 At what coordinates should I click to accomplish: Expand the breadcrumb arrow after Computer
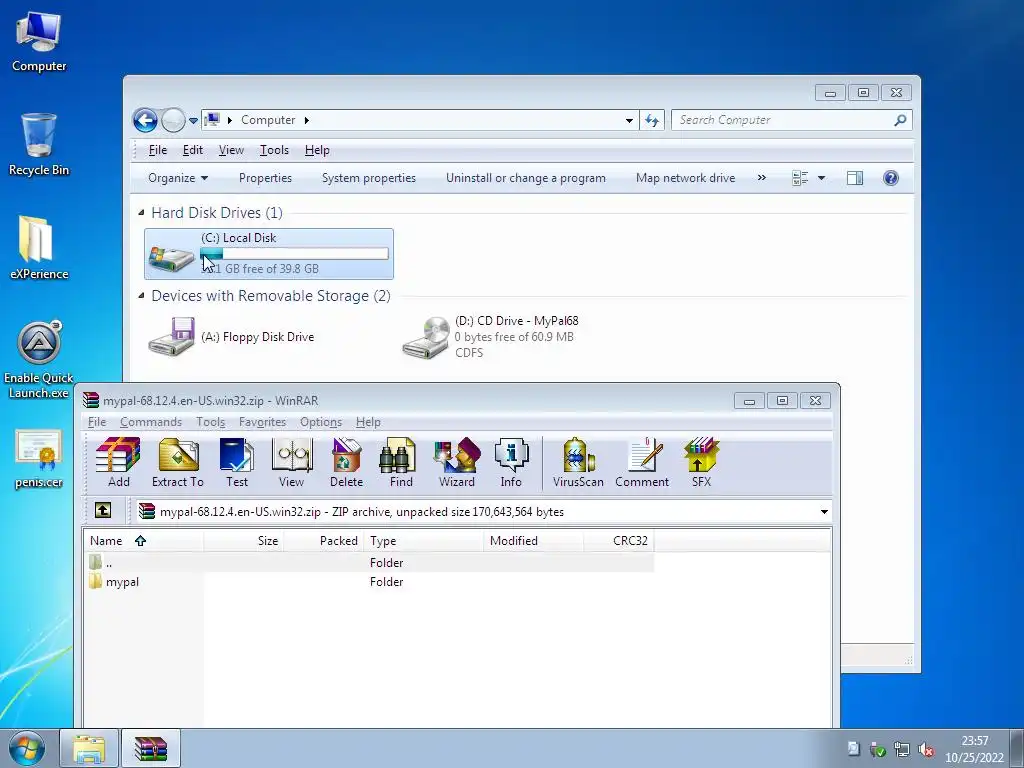coord(307,120)
